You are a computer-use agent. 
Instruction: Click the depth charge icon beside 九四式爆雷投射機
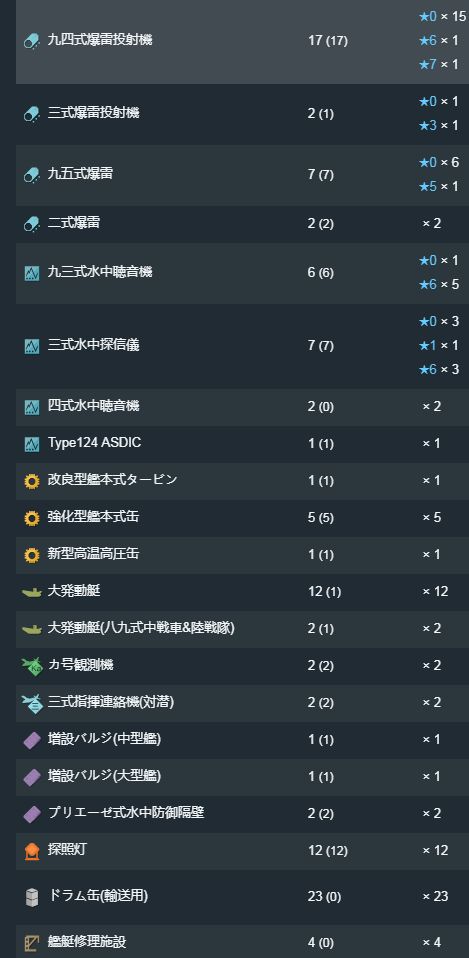(32, 41)
